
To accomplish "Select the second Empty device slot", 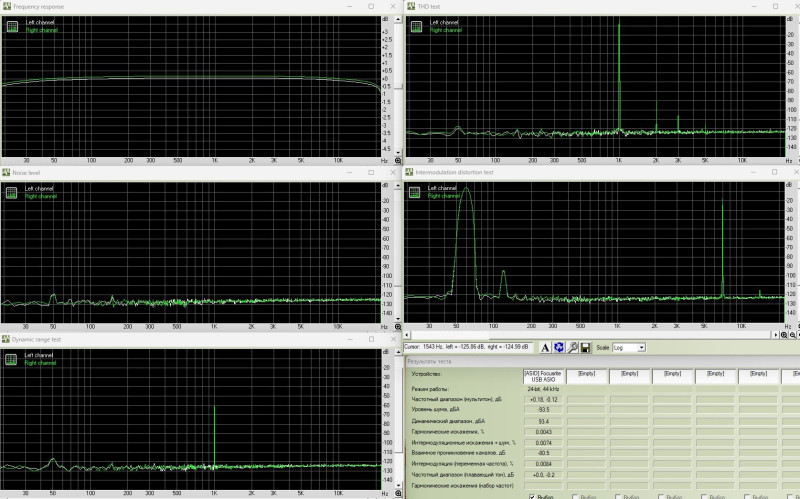I will (x=630, y=377).
